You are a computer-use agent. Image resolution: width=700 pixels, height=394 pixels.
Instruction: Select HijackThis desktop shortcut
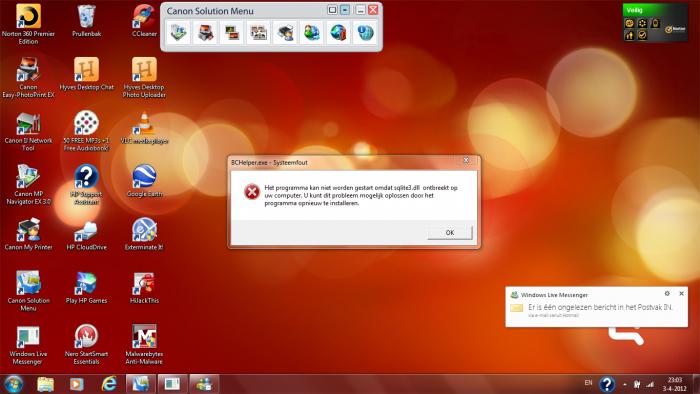coord(144,287)
